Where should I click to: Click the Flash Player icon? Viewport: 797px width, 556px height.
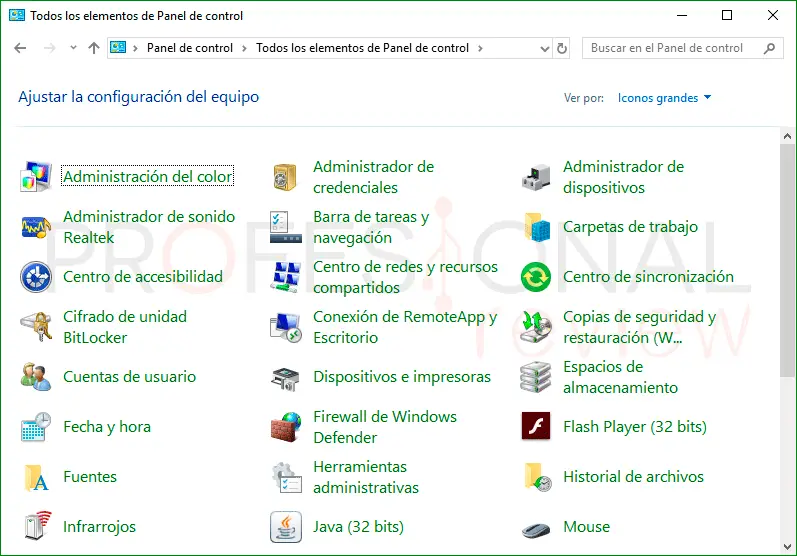pos(536,426)
